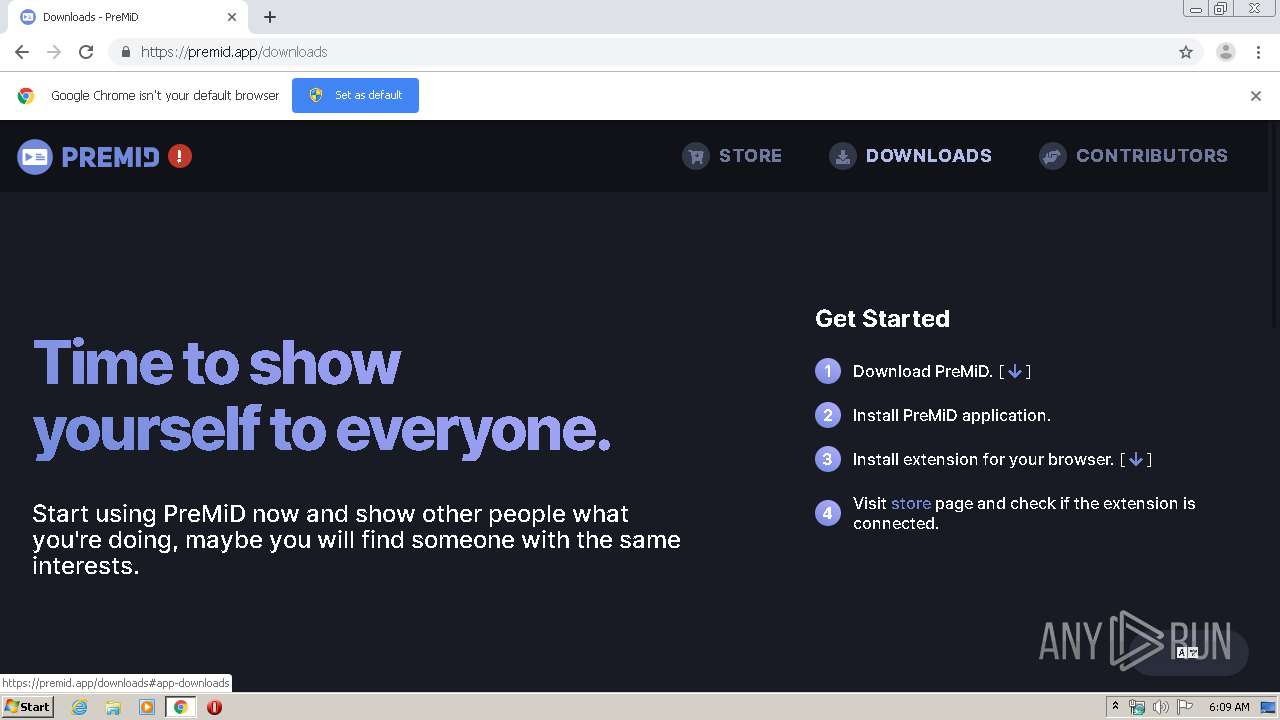Open the DOWNLOADS menu item

coord(928,156)
